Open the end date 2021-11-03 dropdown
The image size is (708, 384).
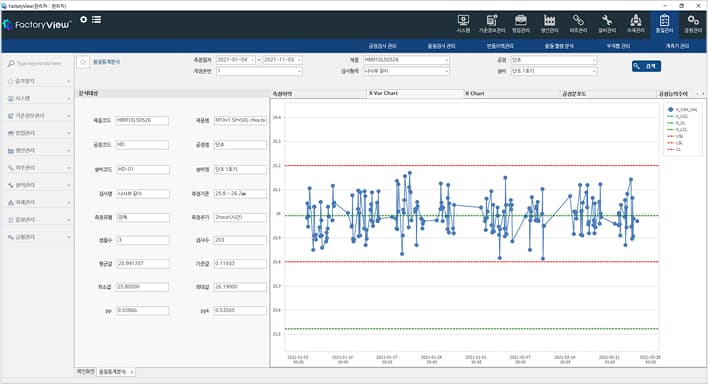(x=299, y=60)
